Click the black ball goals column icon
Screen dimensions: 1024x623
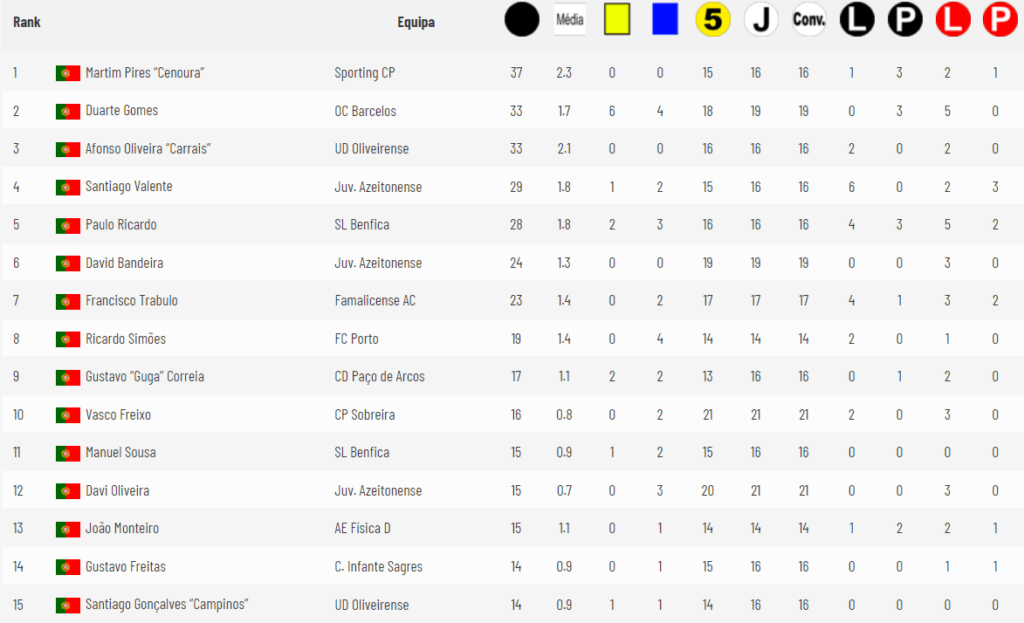pos(522,20)
